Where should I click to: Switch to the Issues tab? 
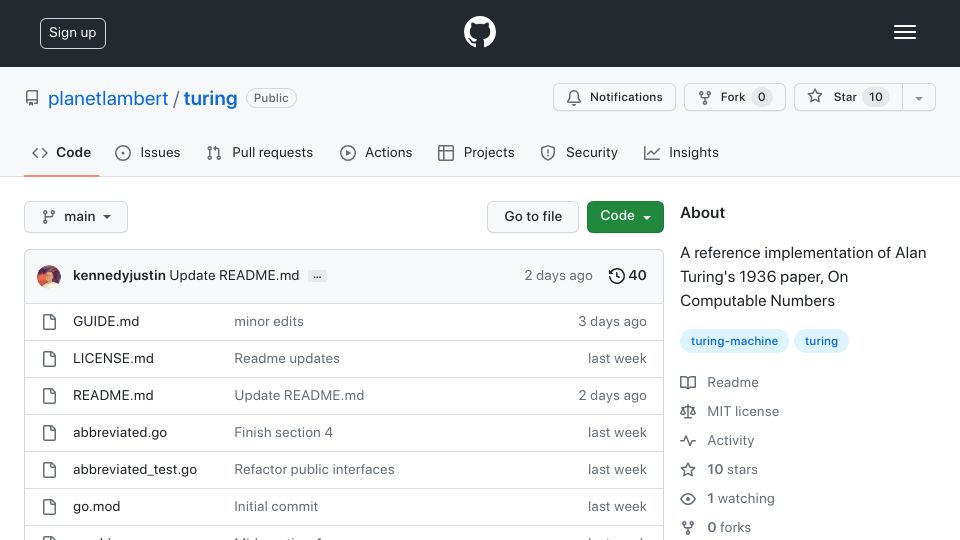(x=148, y=152)
